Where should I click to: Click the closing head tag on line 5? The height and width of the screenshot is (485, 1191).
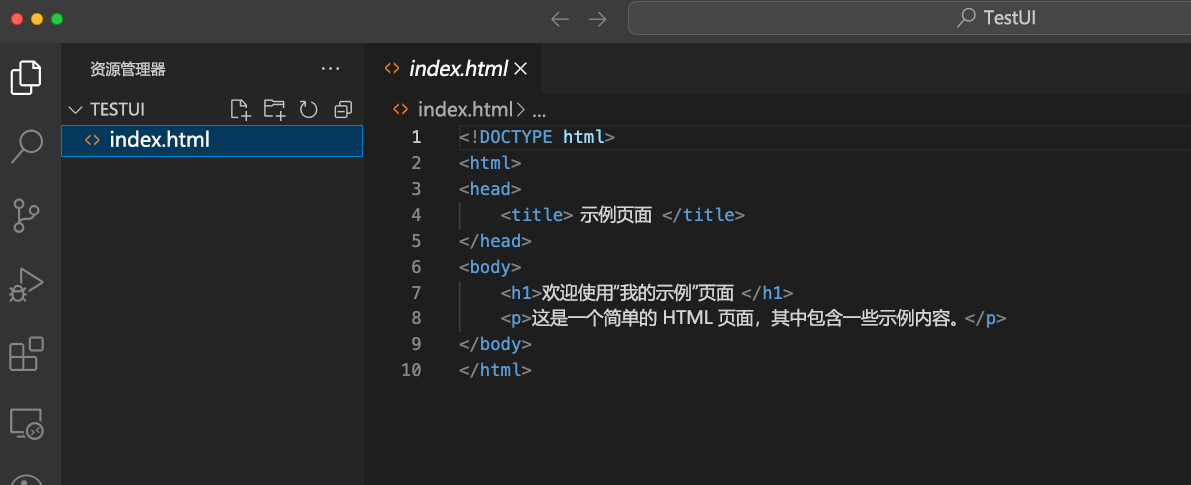point(495,241)
